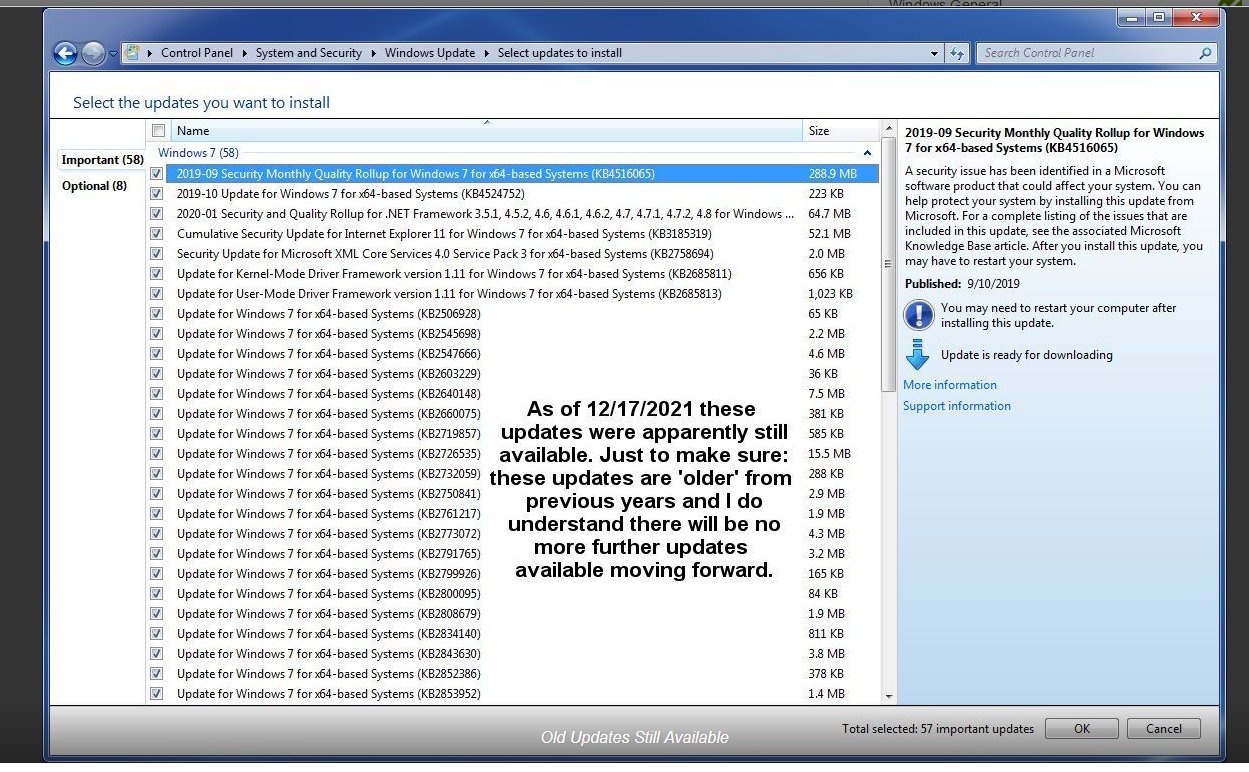Click the Control Panel icon in the address bar
Image resolution: width=1249 pixels, height=772 pixels.
click(130, 53)
